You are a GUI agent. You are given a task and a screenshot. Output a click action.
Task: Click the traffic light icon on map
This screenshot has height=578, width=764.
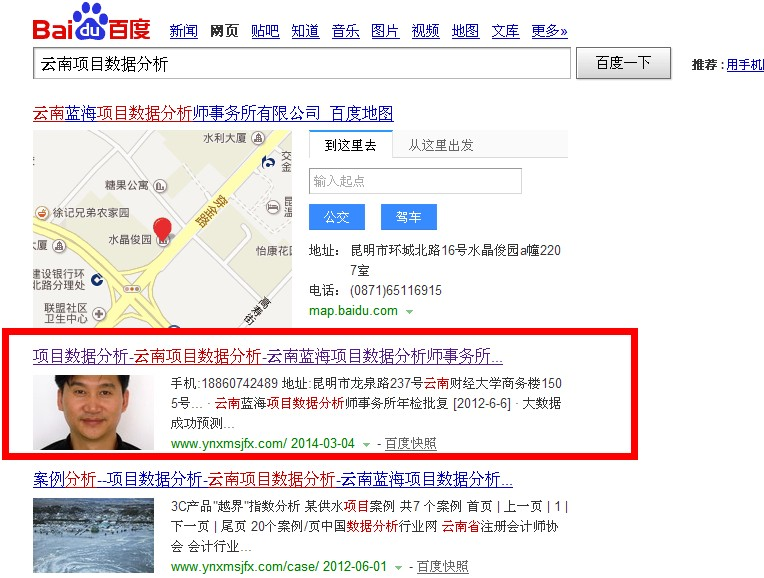coord(132,289)
